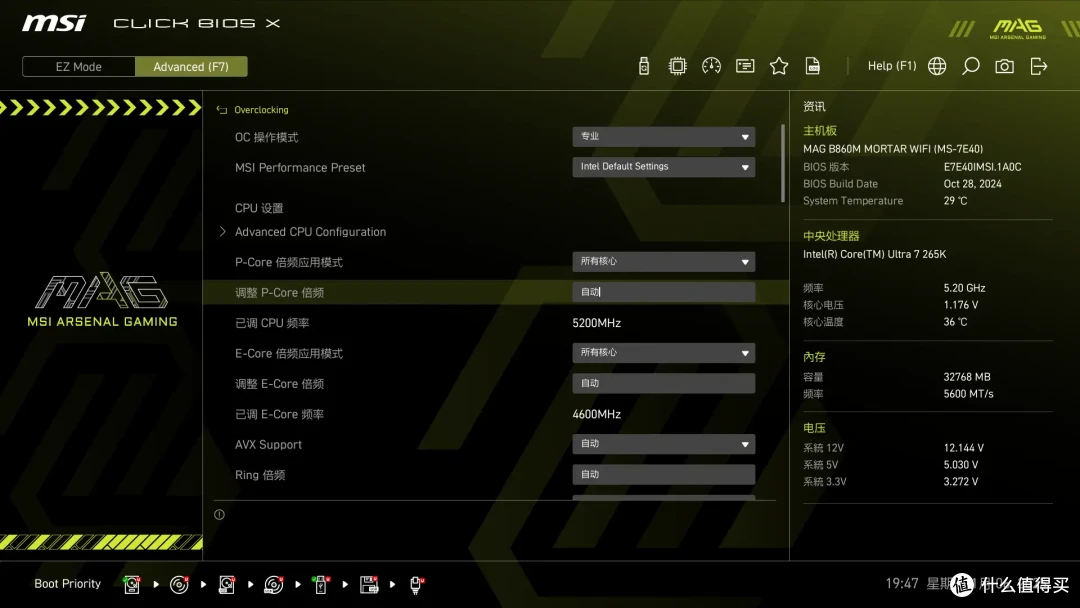Click the BIOS Build Date Oct 28, 2024
This screenshot has height=608, width=1080.
pyautogui.click(x=973, y=184)
